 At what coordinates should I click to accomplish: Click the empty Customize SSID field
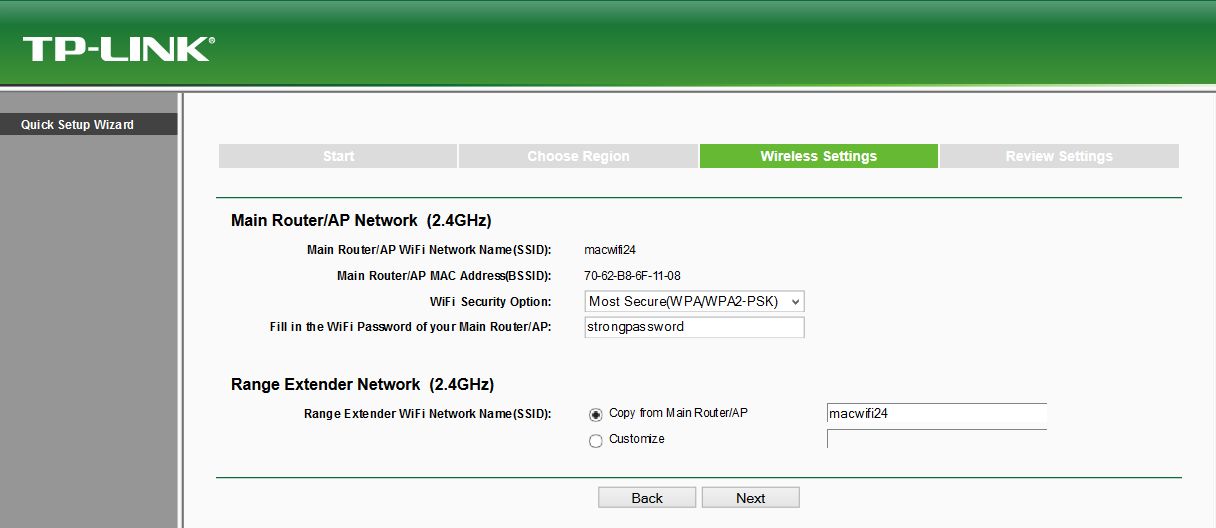click(936, 439)
